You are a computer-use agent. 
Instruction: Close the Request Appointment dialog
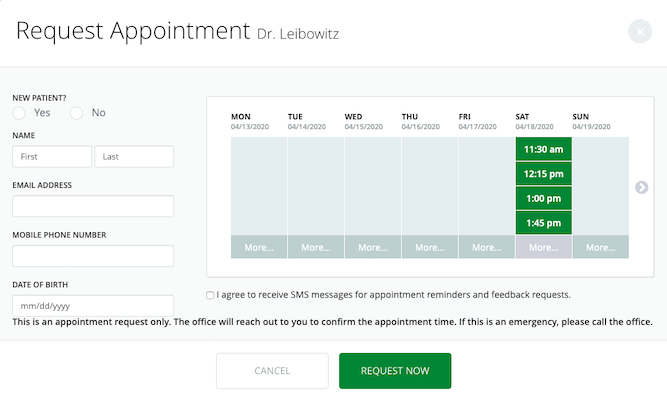[x=640, y=31]
